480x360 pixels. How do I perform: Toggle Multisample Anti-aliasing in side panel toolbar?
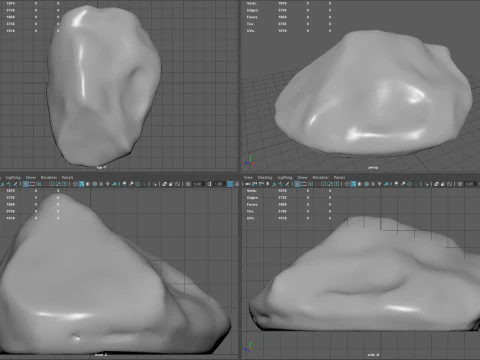[x=409, y=184]
